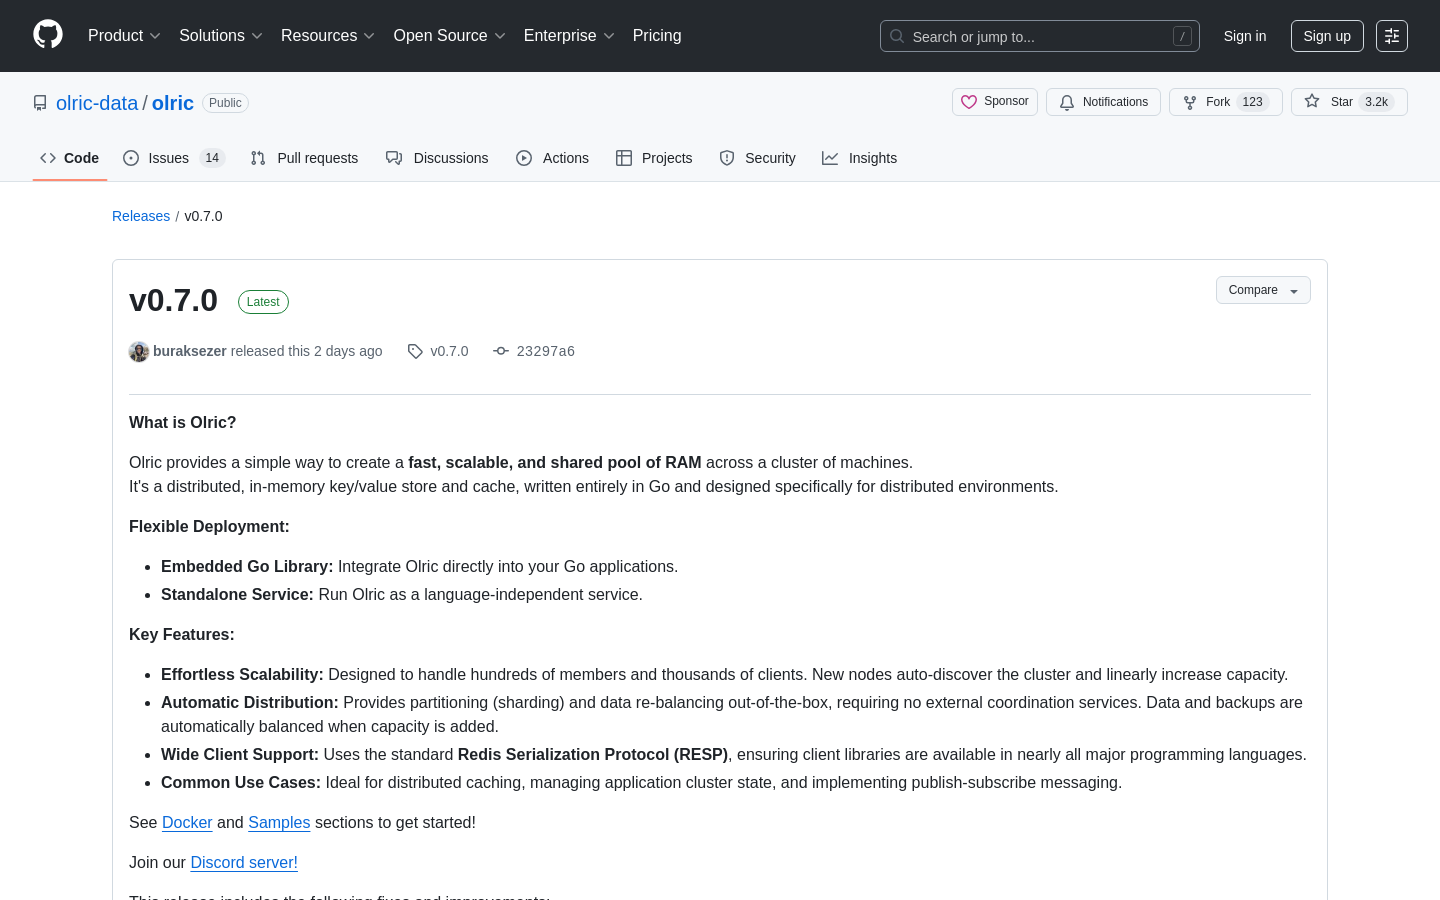Click the Code tab angle-brackets icon
The image size is (1440, 900).
48,158
